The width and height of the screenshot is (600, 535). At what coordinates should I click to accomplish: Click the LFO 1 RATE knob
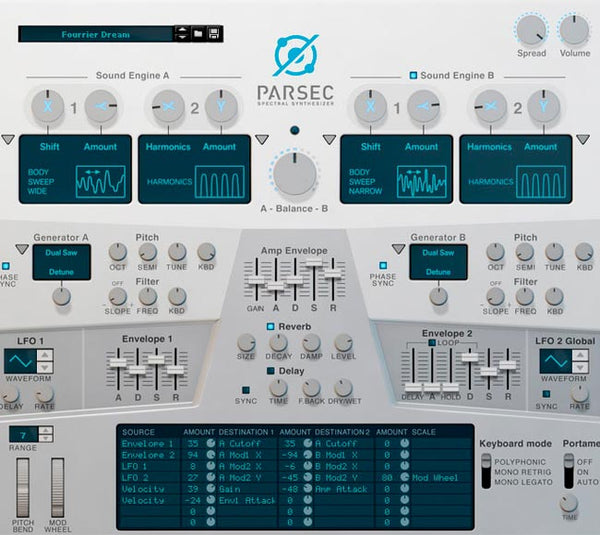44,393
